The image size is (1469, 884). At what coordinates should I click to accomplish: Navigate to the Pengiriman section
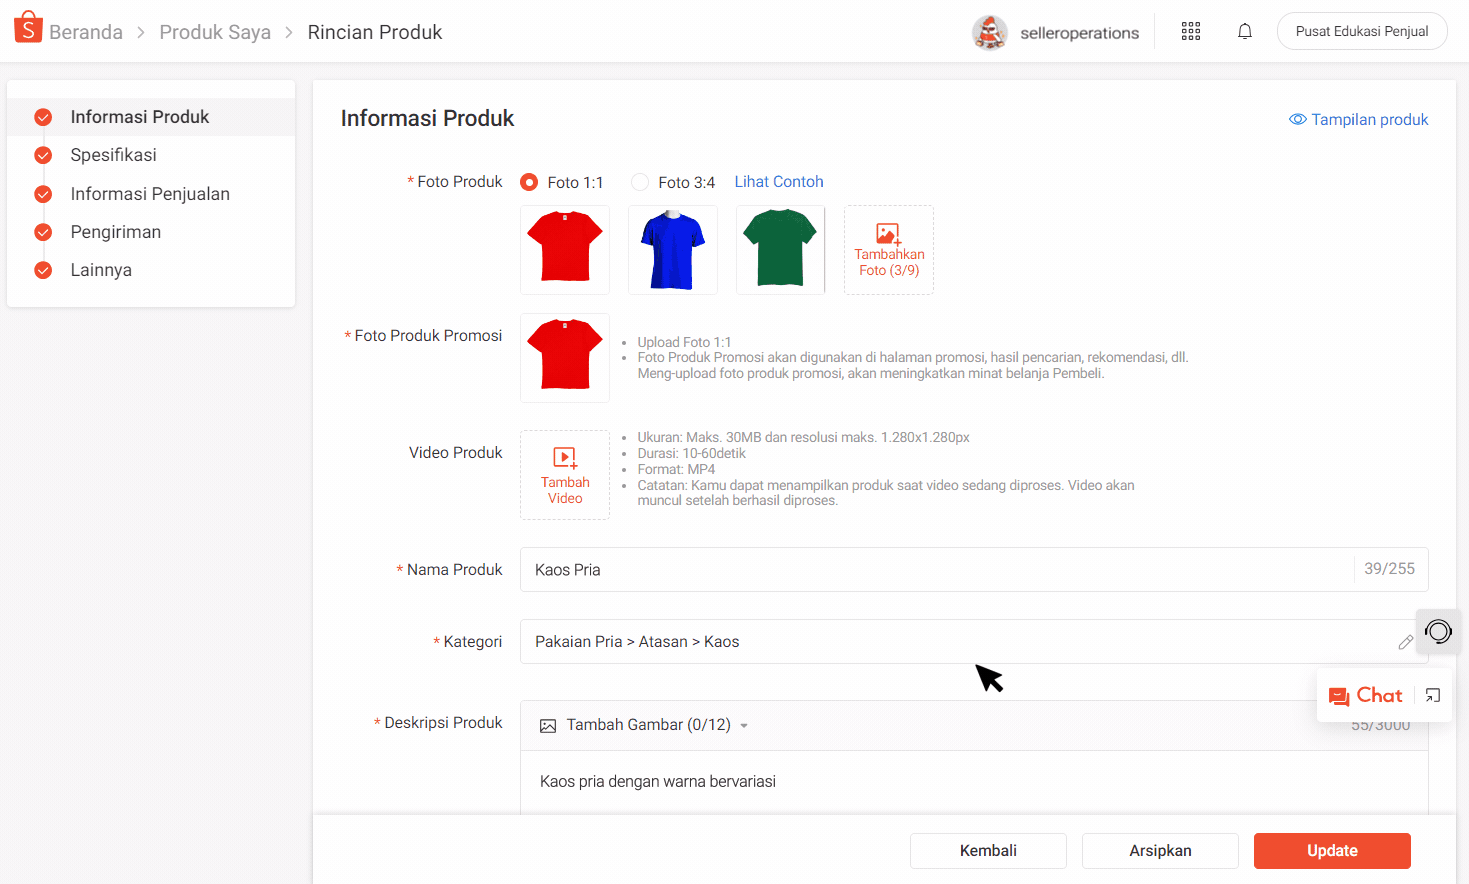(116, 231)
